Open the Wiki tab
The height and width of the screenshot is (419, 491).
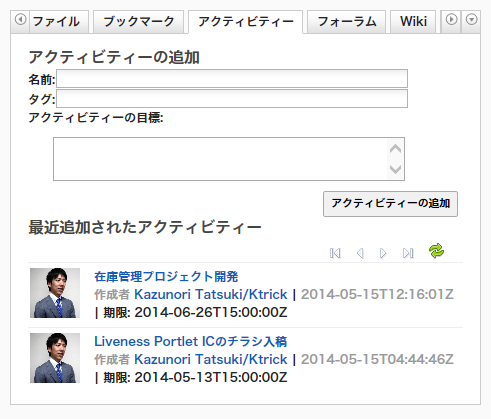pyautogui.click(x=413, y=22)
